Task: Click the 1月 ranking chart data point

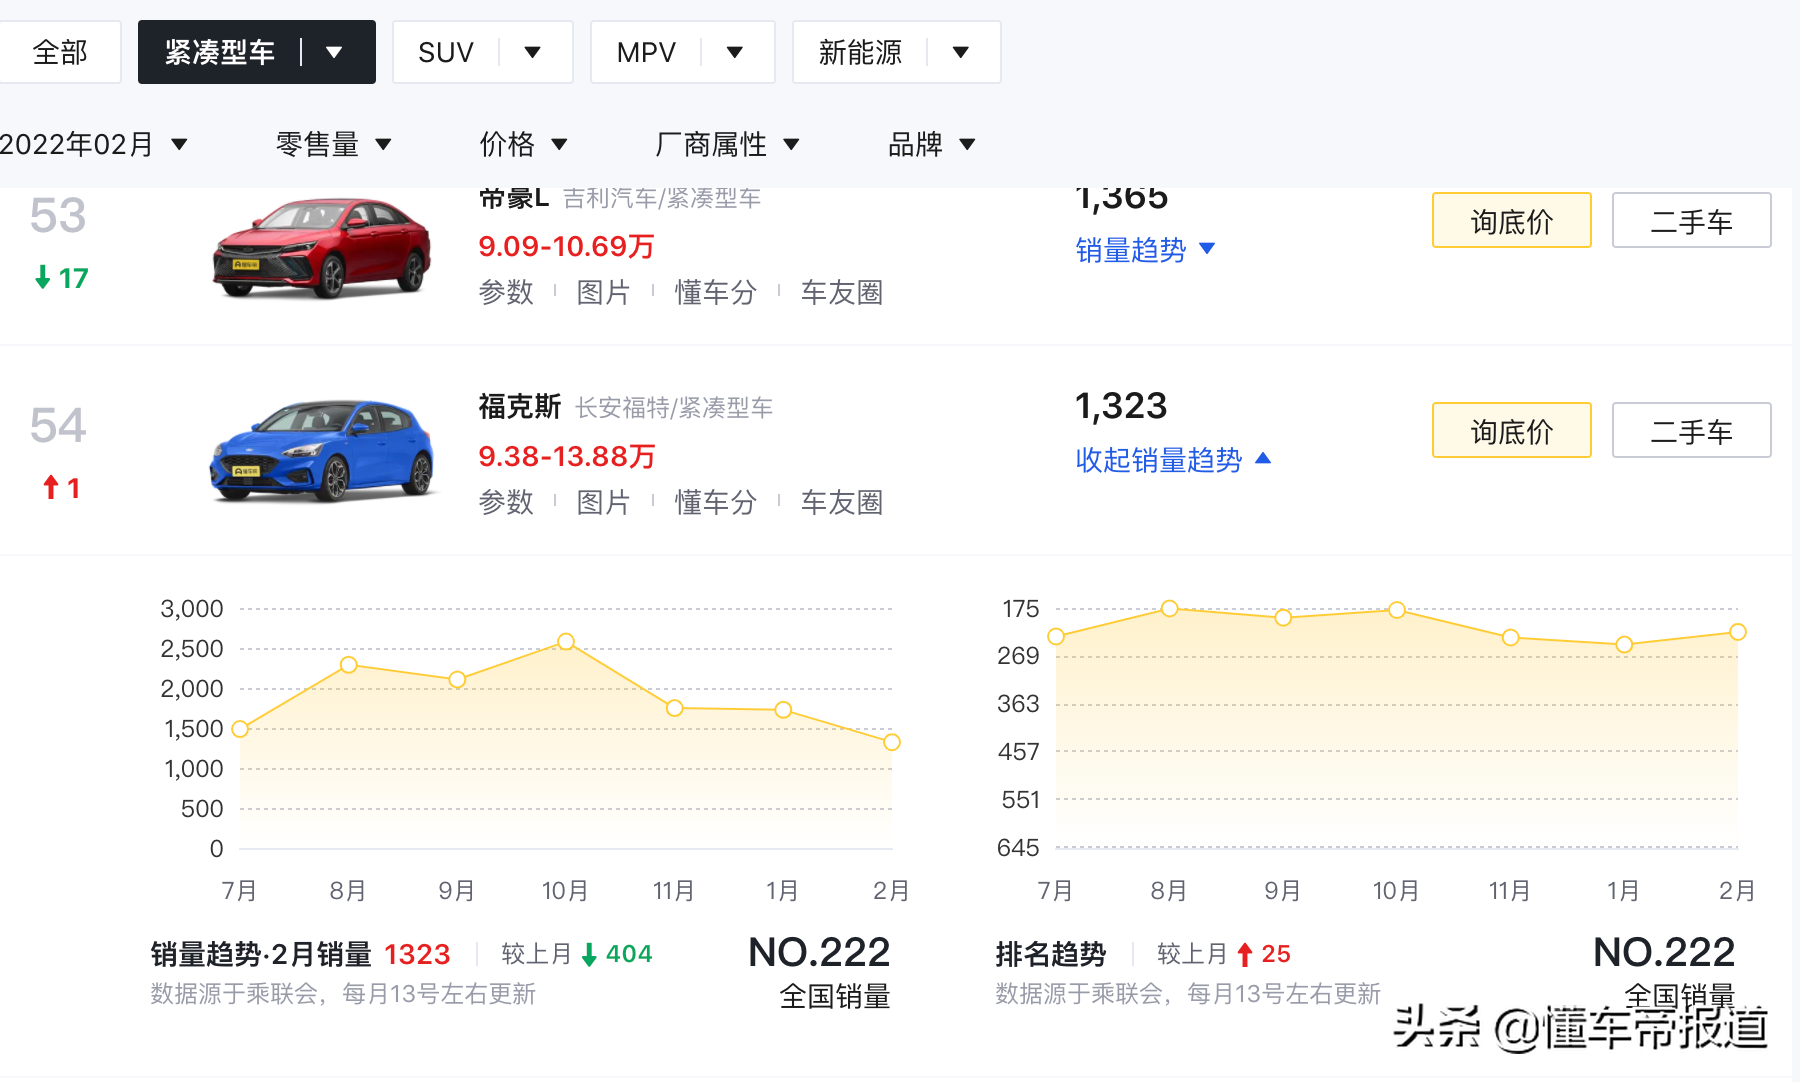Action: (1624, 645)
